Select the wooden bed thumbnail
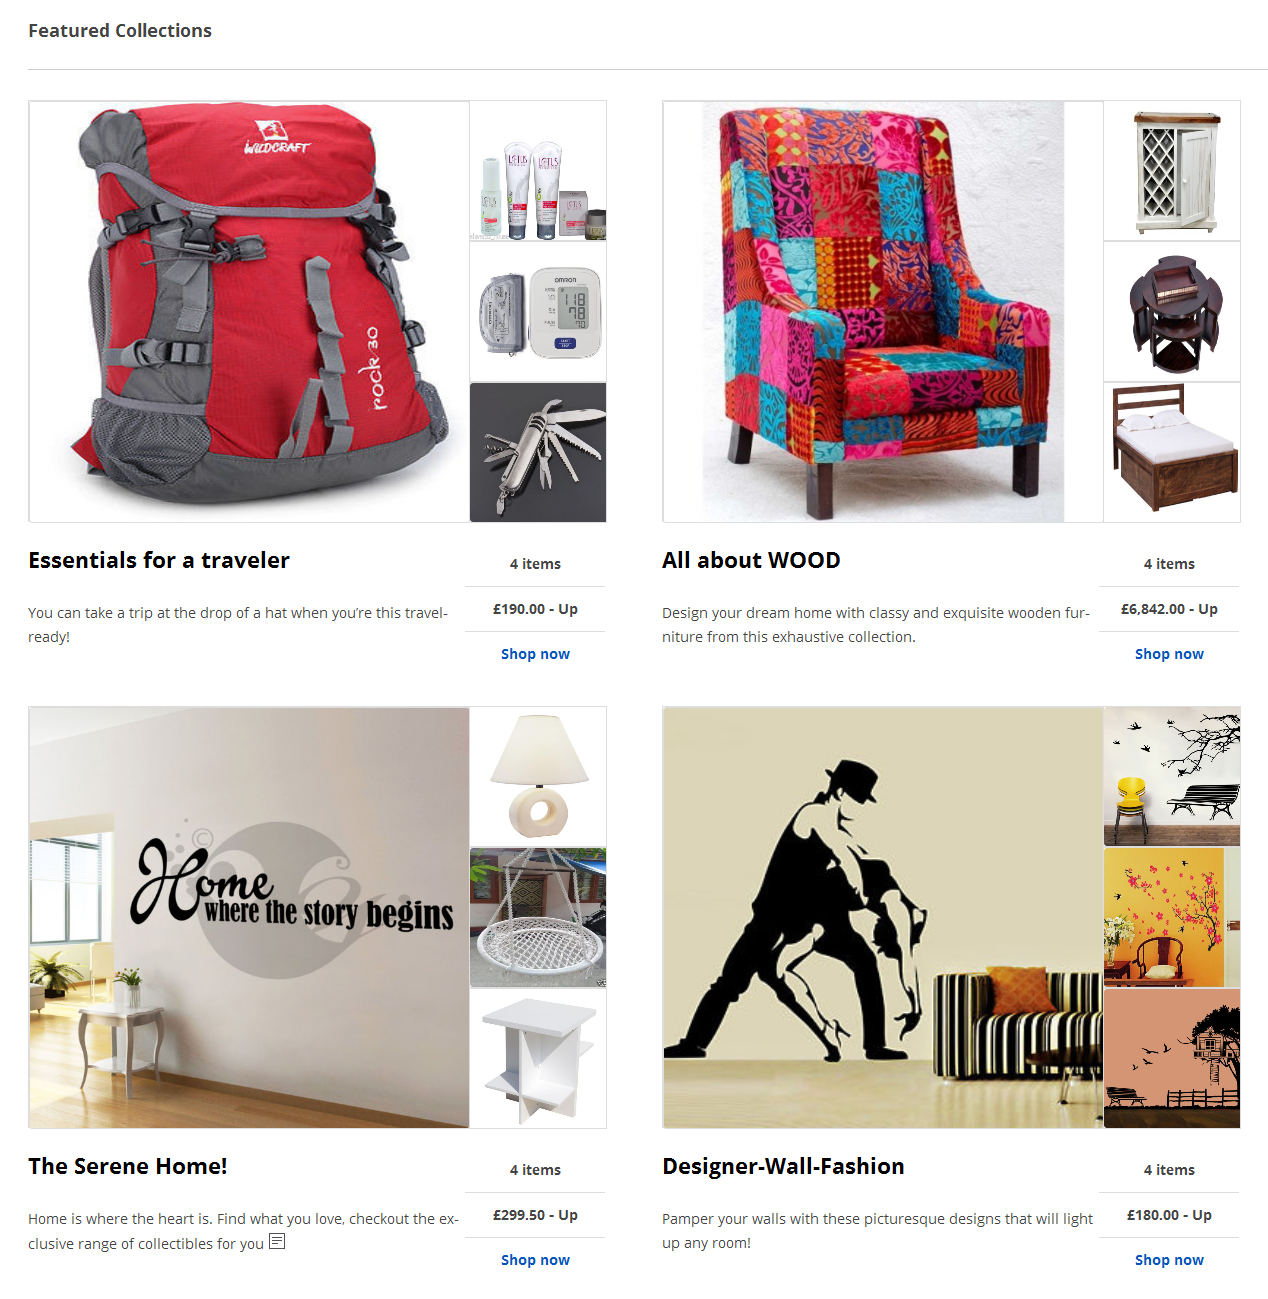1268x1299 pixels. pos(1172,452)
